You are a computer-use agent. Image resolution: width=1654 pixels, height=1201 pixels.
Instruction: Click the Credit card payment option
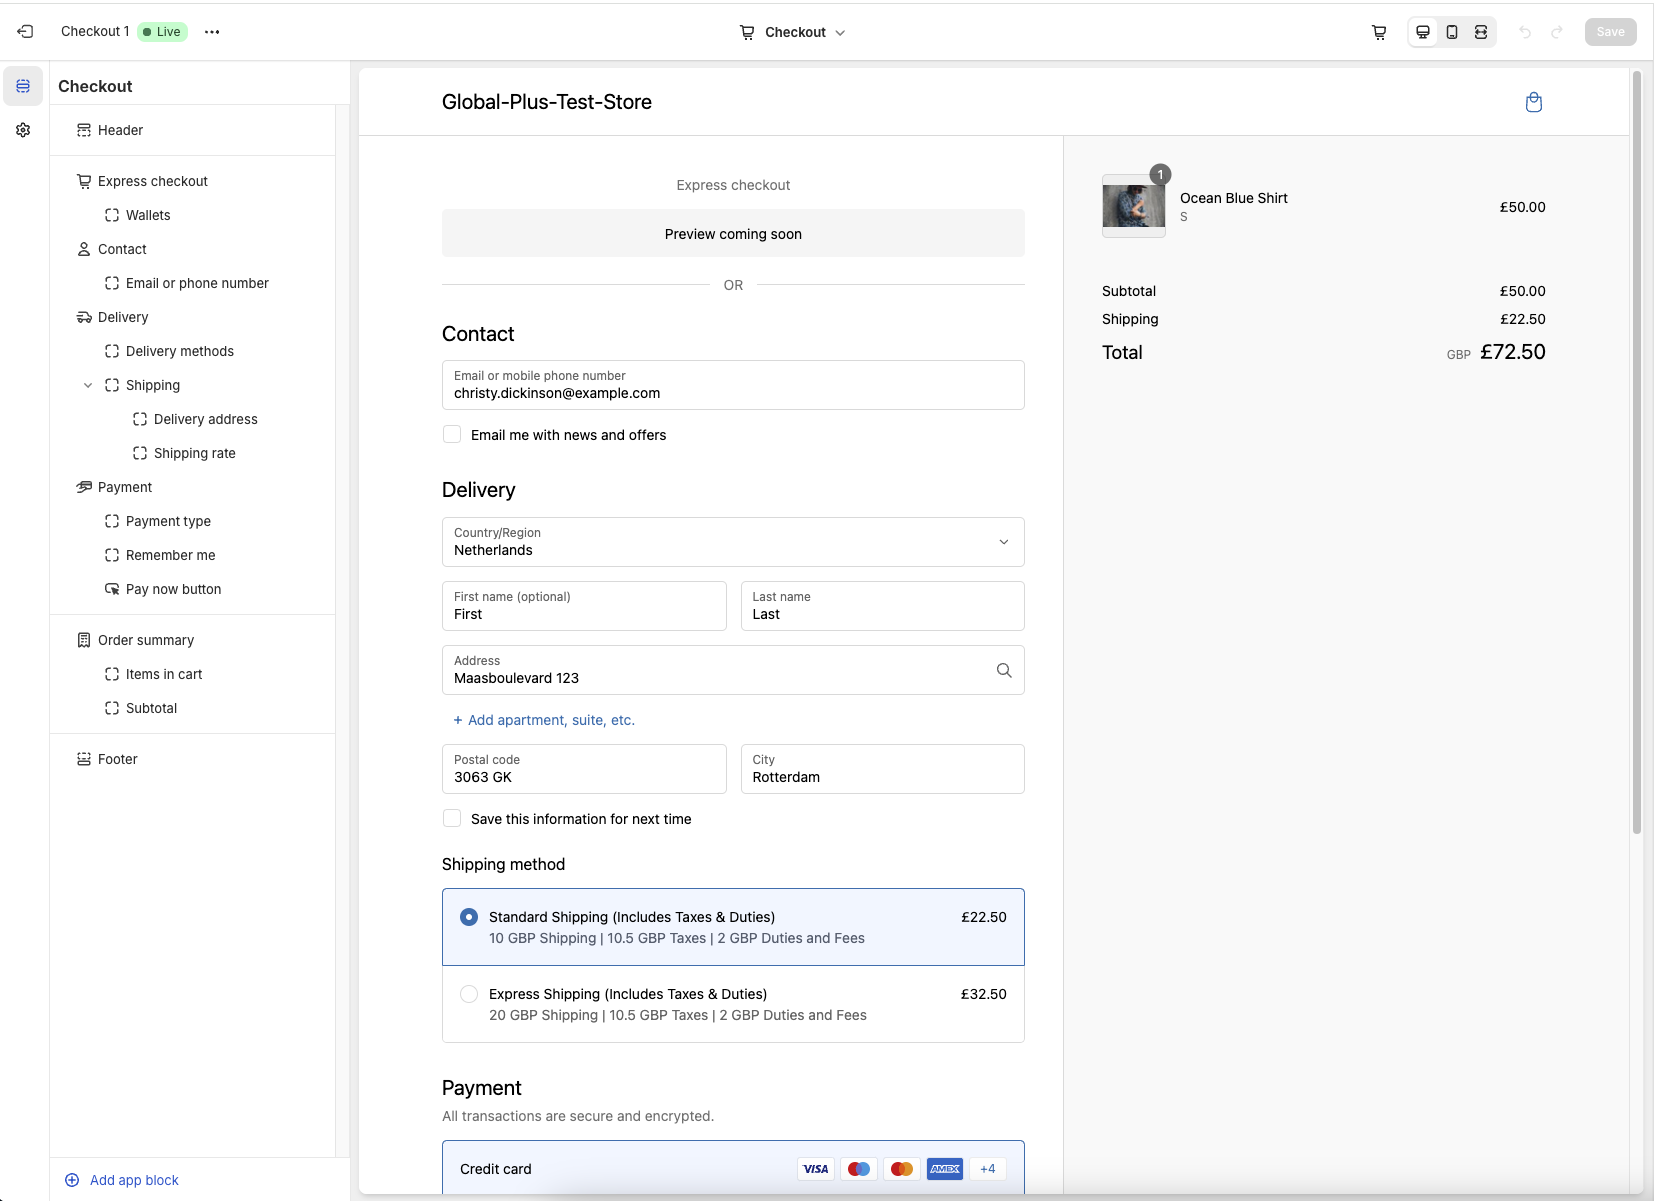pyautogui.click(x=733, y=1168)
